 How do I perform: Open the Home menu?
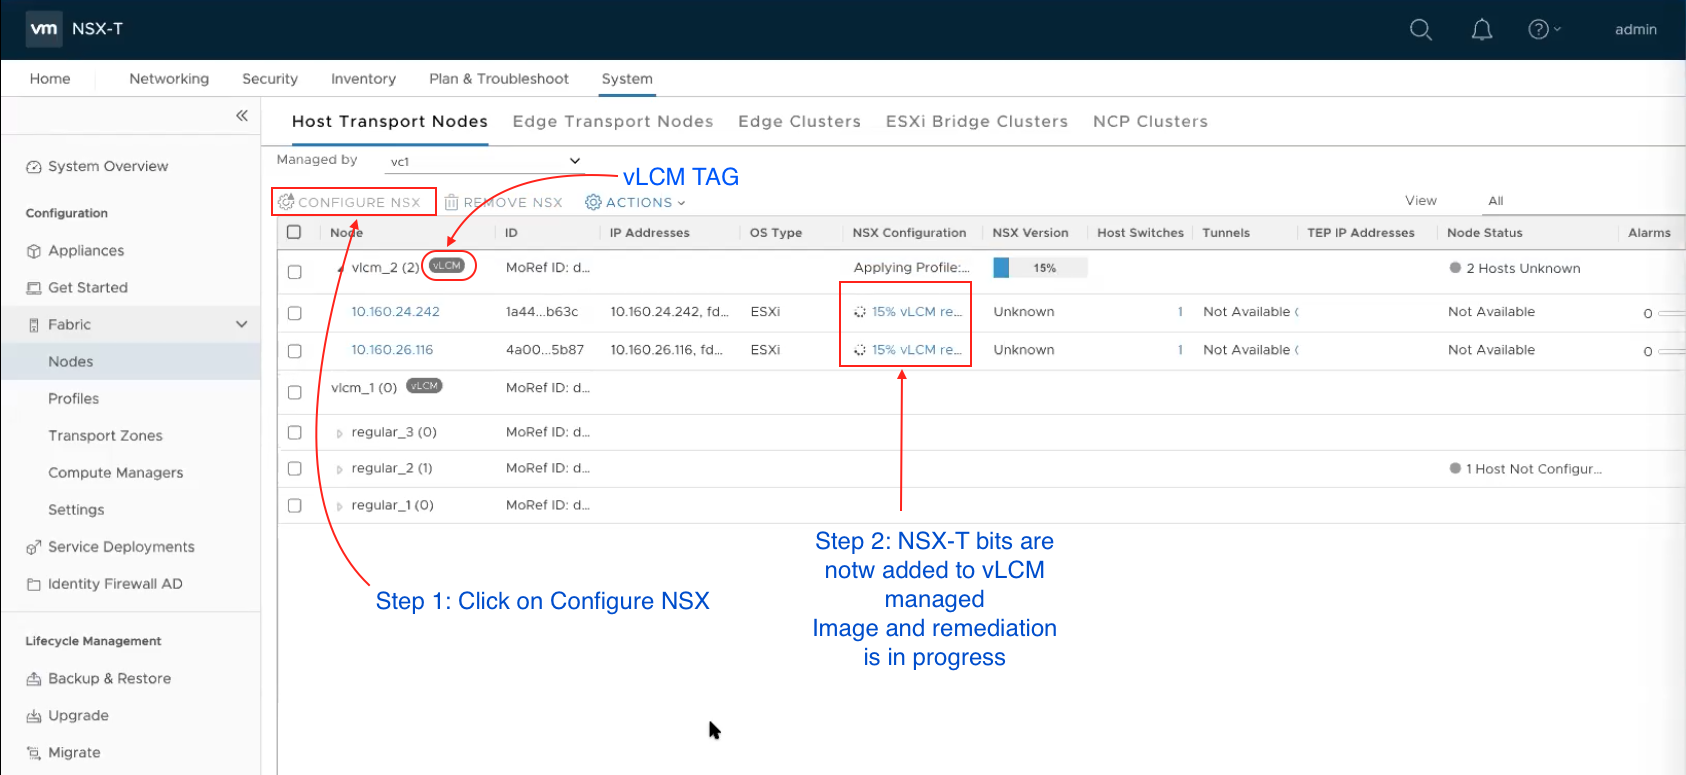tap(50, 79)
